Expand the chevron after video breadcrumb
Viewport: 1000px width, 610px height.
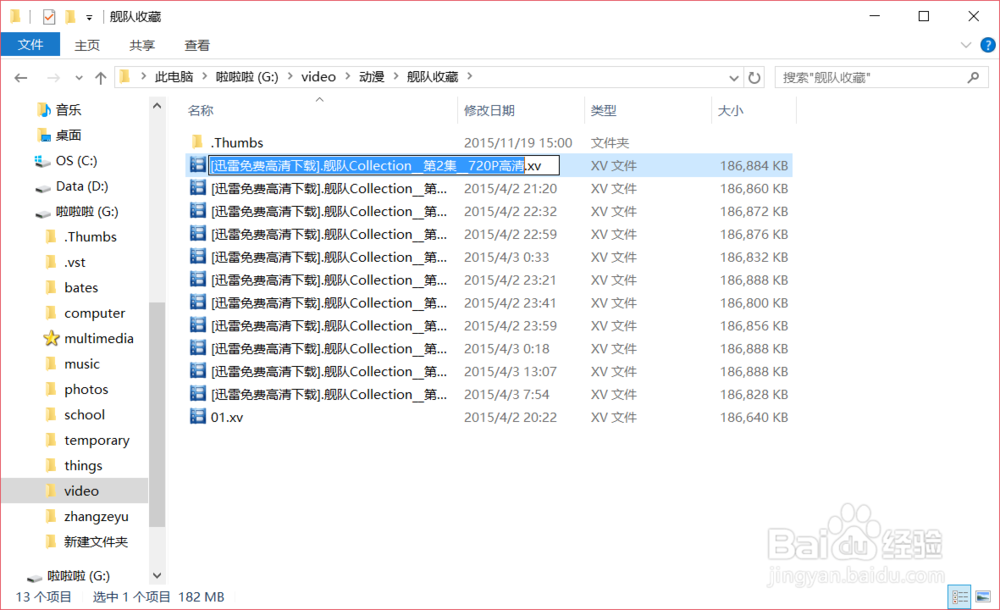click(x=348, y=77)
